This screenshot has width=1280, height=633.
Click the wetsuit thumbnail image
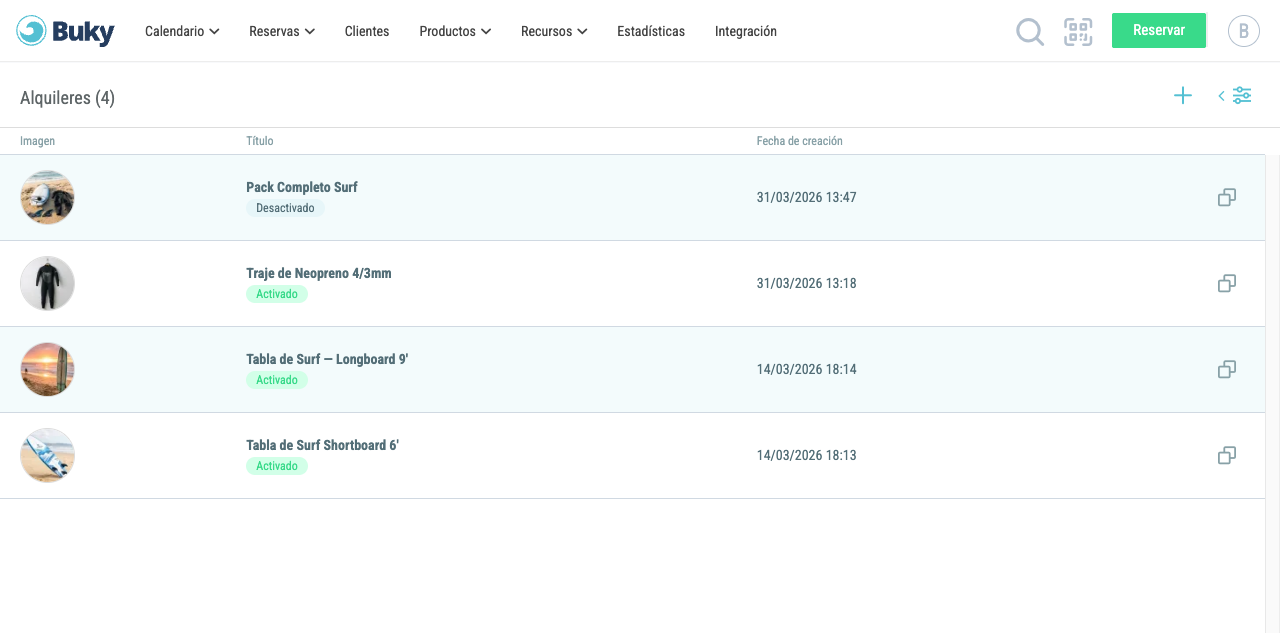(47, 284)
